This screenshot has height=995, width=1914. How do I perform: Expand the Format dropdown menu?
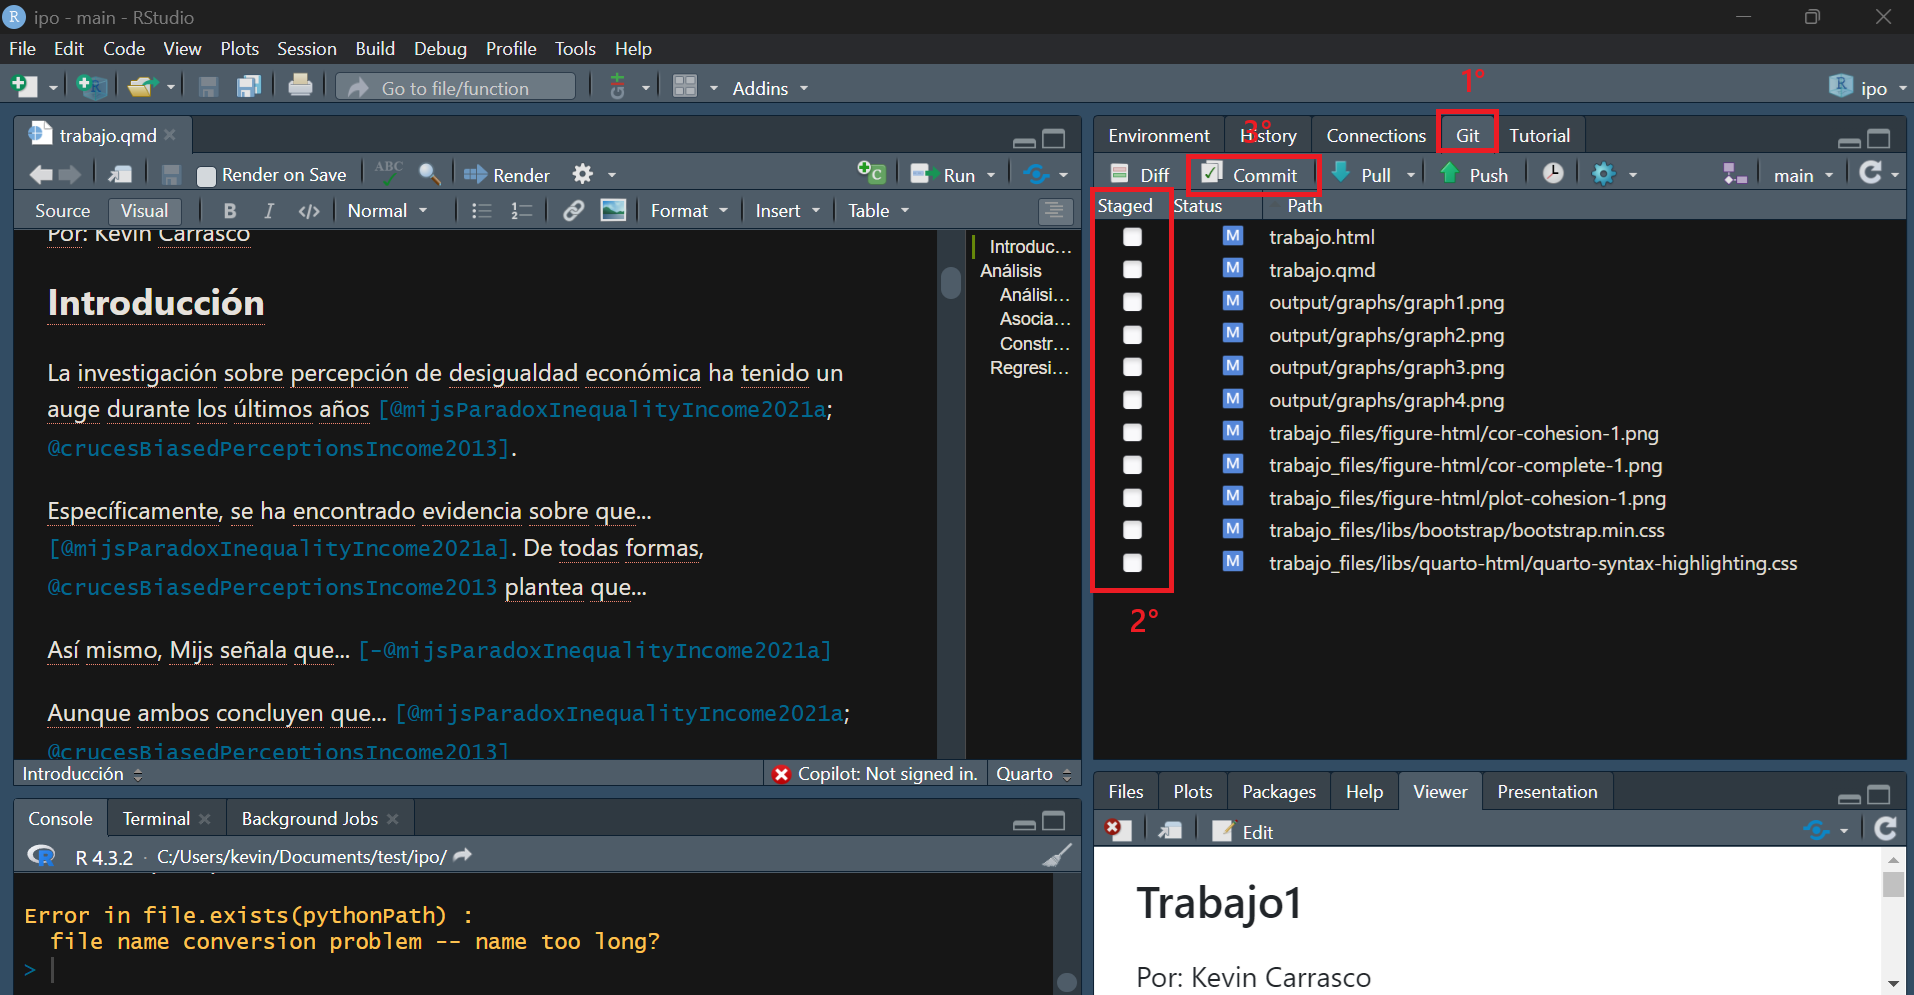coord(689,211)
